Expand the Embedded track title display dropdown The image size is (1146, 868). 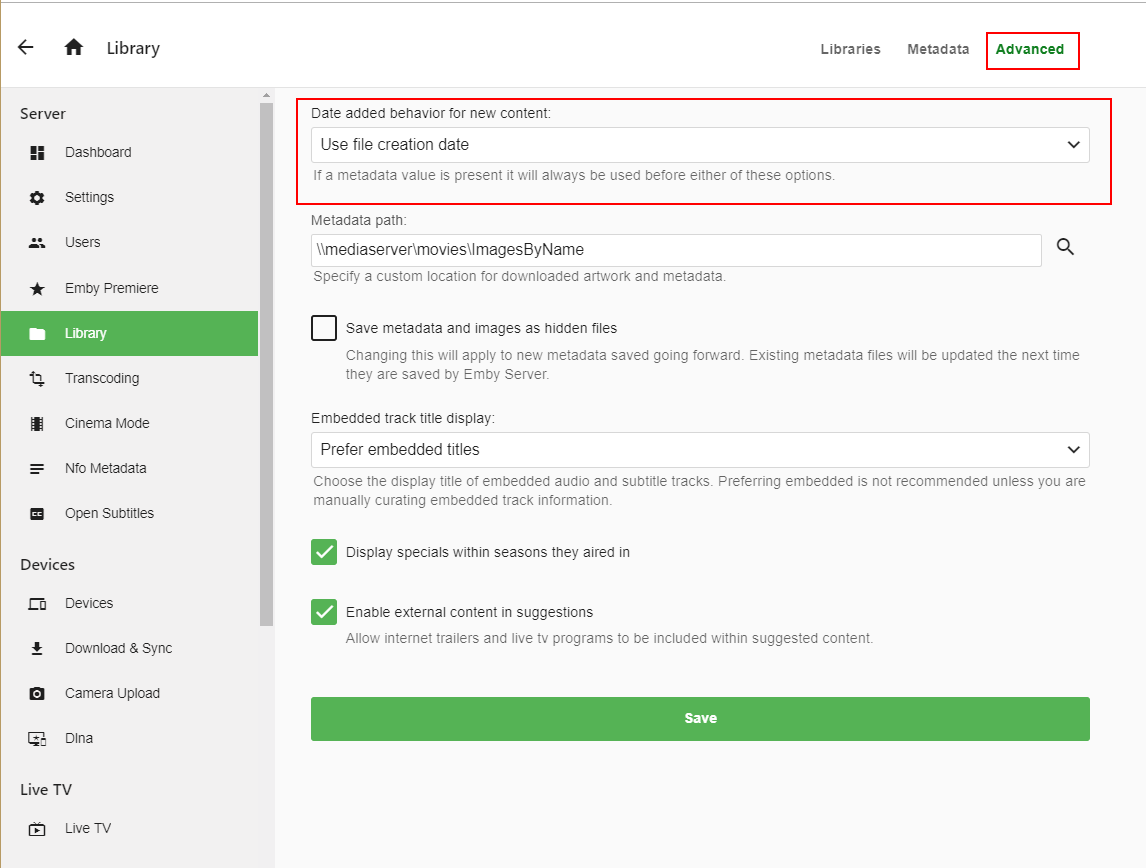700,450
